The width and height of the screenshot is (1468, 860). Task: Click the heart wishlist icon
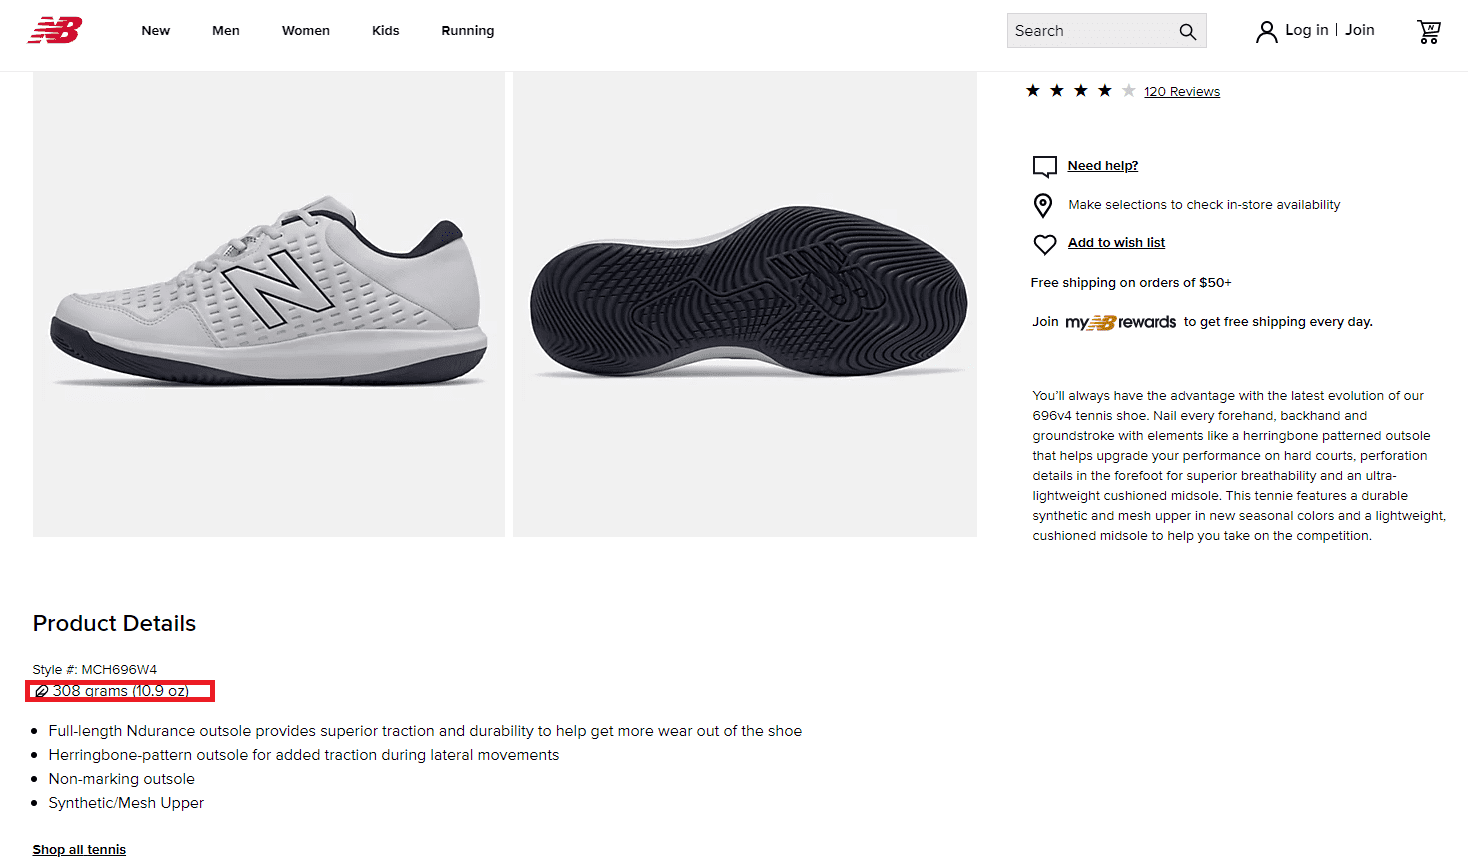pyautogui.click(x=1044, y=244)
